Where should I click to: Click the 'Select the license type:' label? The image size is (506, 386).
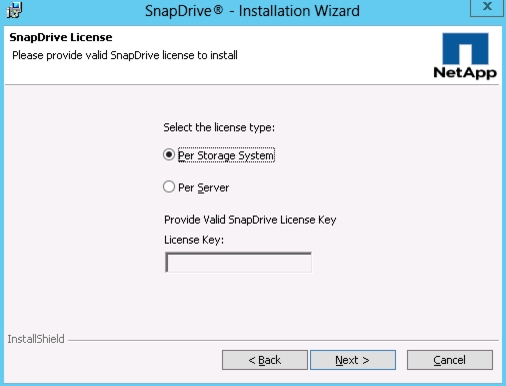[x=219, y=127]
